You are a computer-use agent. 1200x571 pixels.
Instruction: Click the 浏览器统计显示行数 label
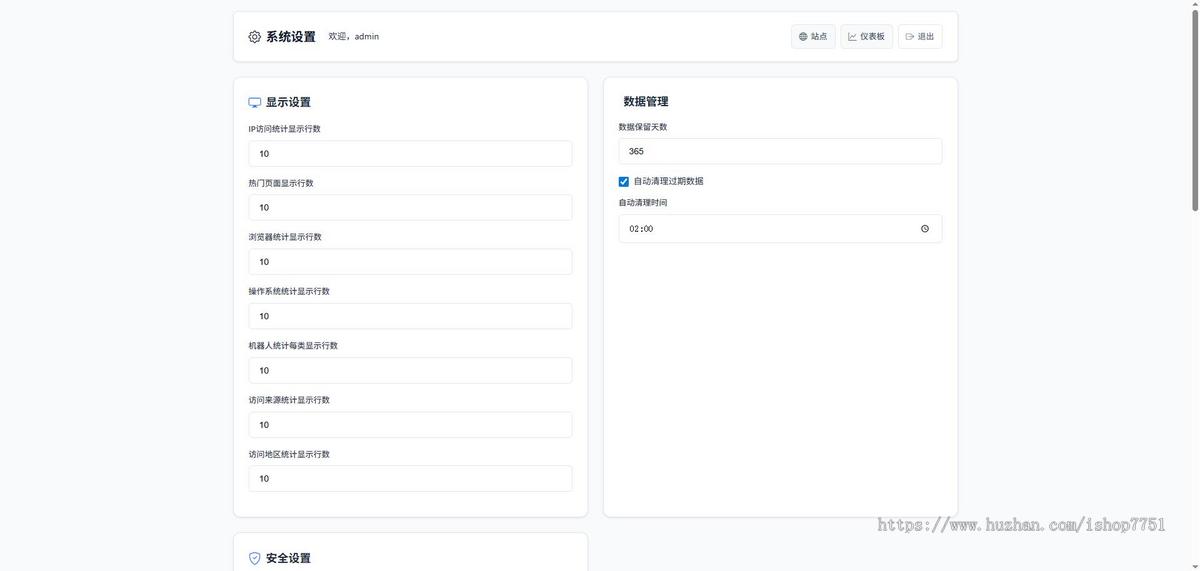285,237
